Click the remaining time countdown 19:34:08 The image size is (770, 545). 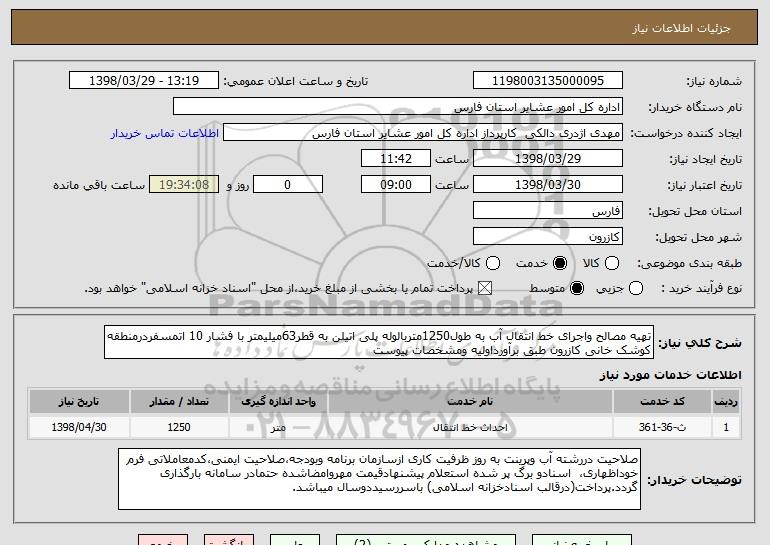tap(184, 185)
